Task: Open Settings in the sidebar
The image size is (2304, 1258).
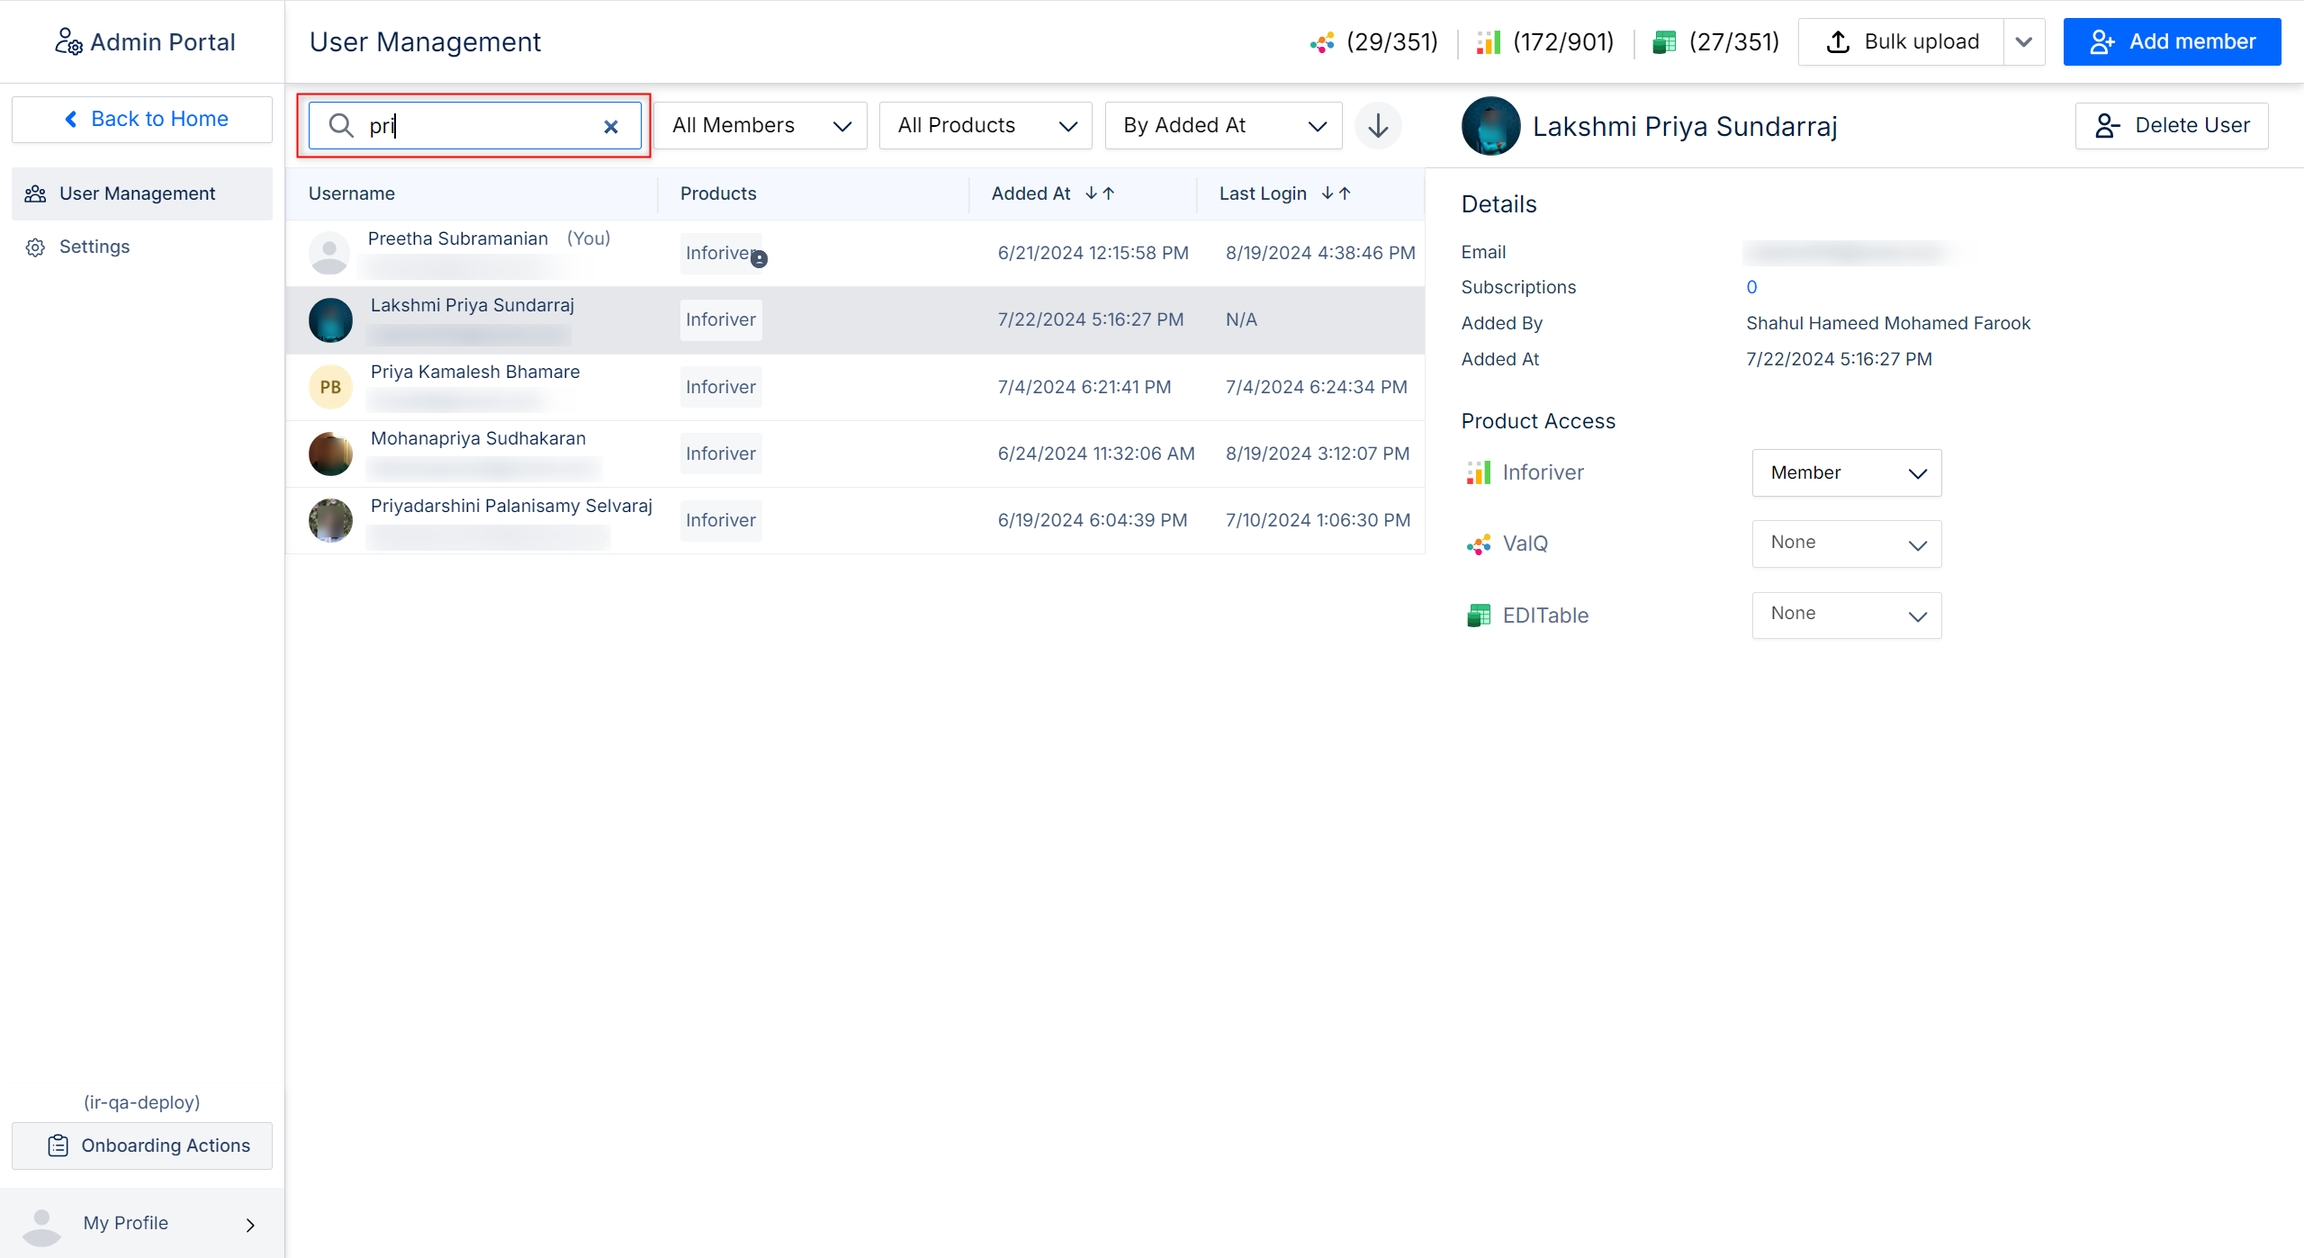Action: pyautogui.click(x=94, y=247)
